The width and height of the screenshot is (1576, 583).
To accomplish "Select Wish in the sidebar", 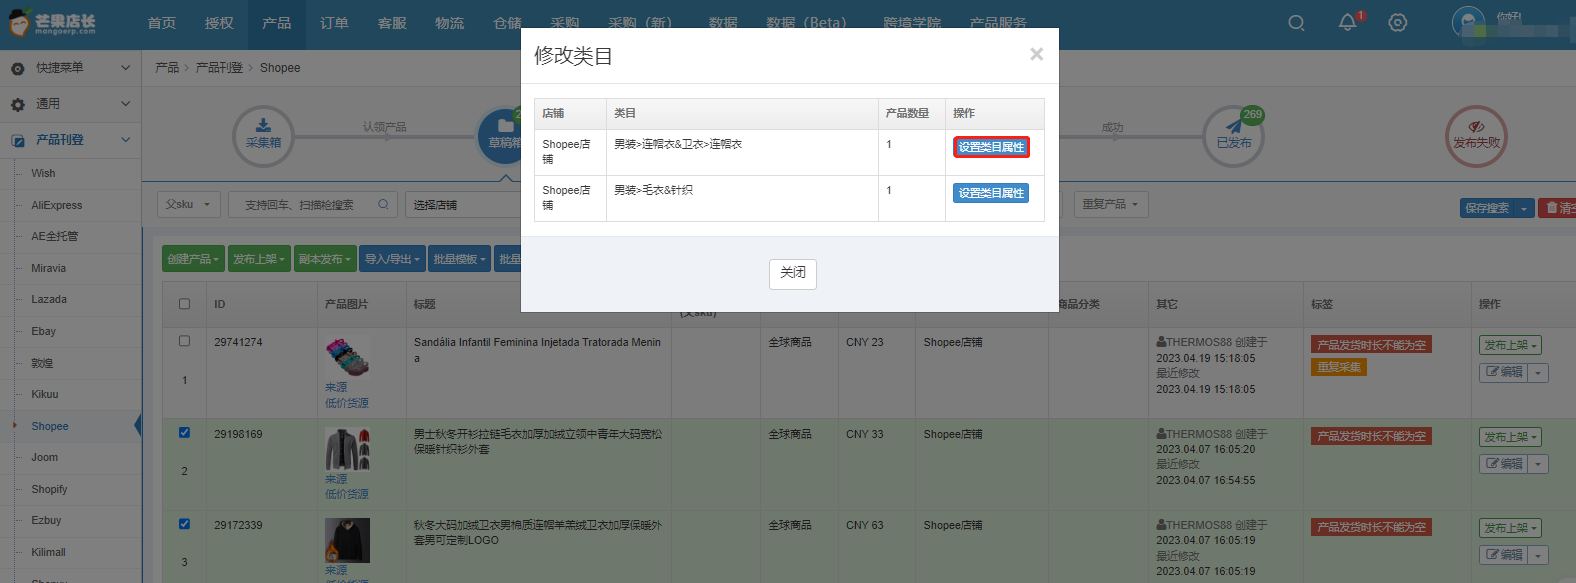I will 43,173.
